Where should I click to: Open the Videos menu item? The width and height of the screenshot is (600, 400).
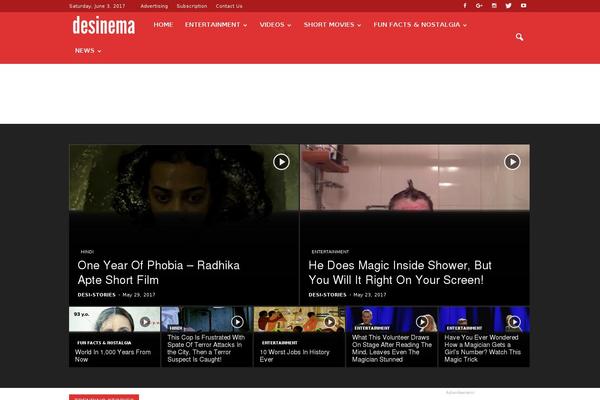pos(272,25)
